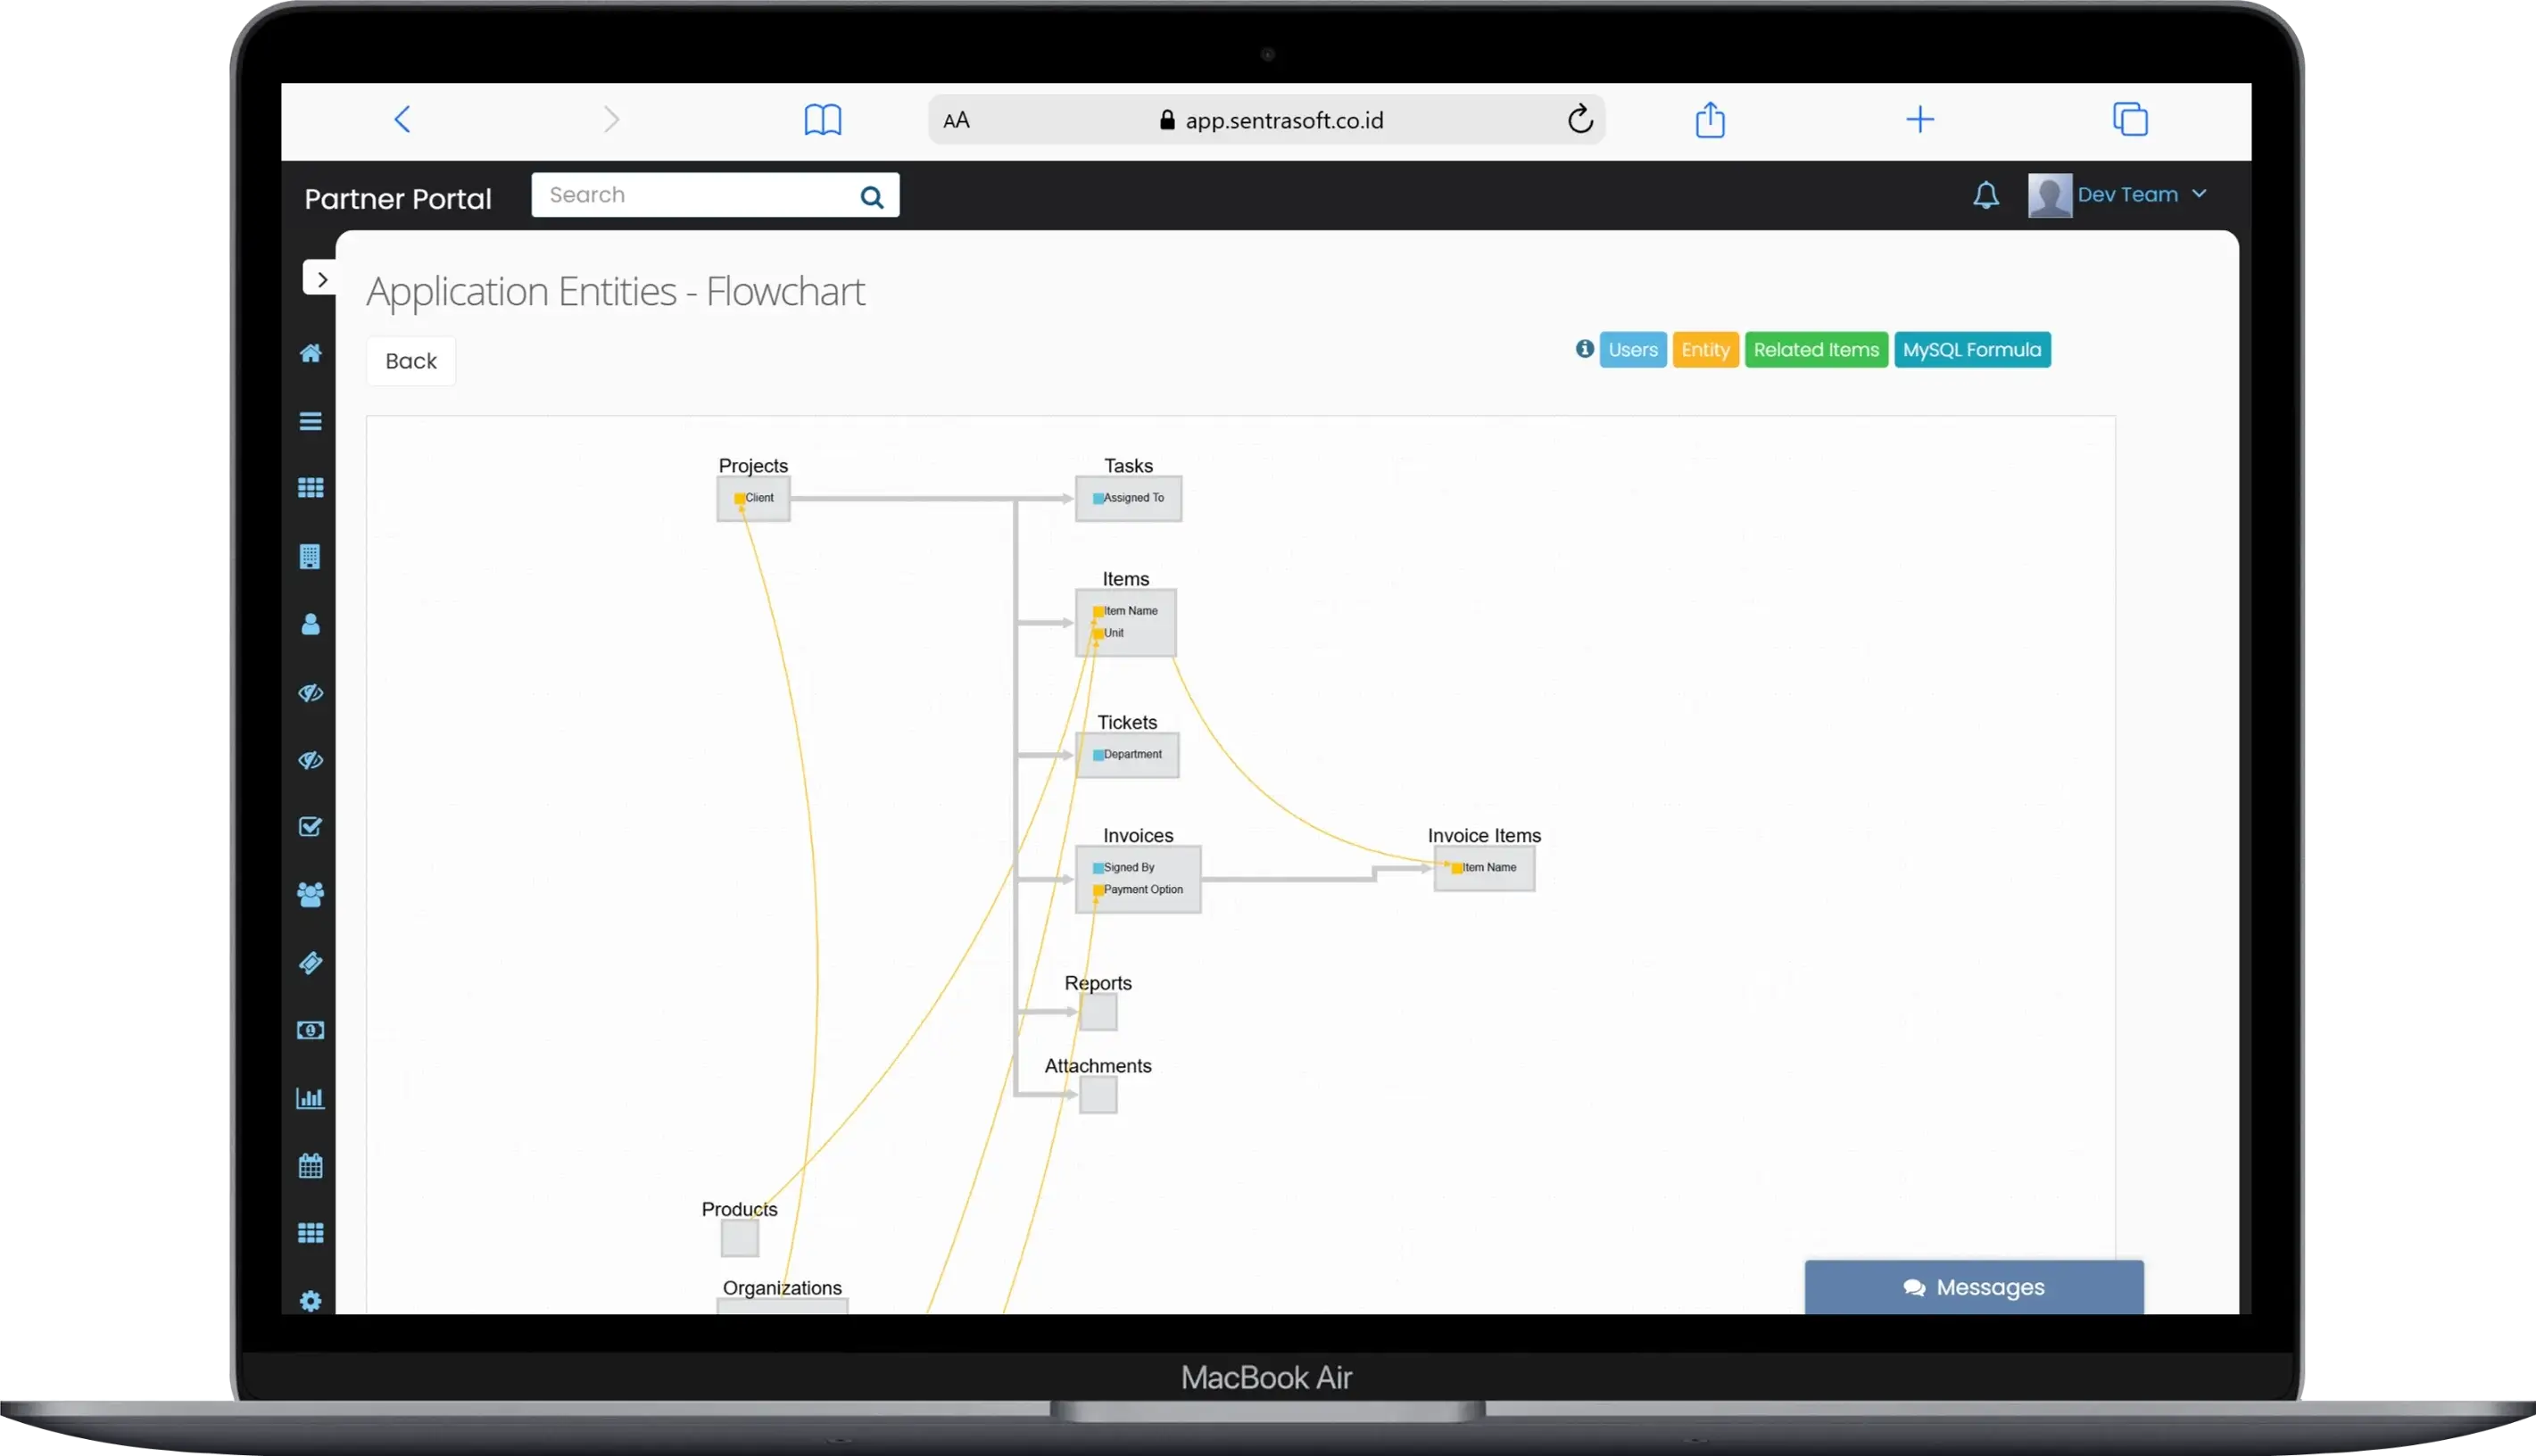Select the Unit field in Items node
The height and width of the screenshot is (1456, 2536).
click(x=1109, y=633)
